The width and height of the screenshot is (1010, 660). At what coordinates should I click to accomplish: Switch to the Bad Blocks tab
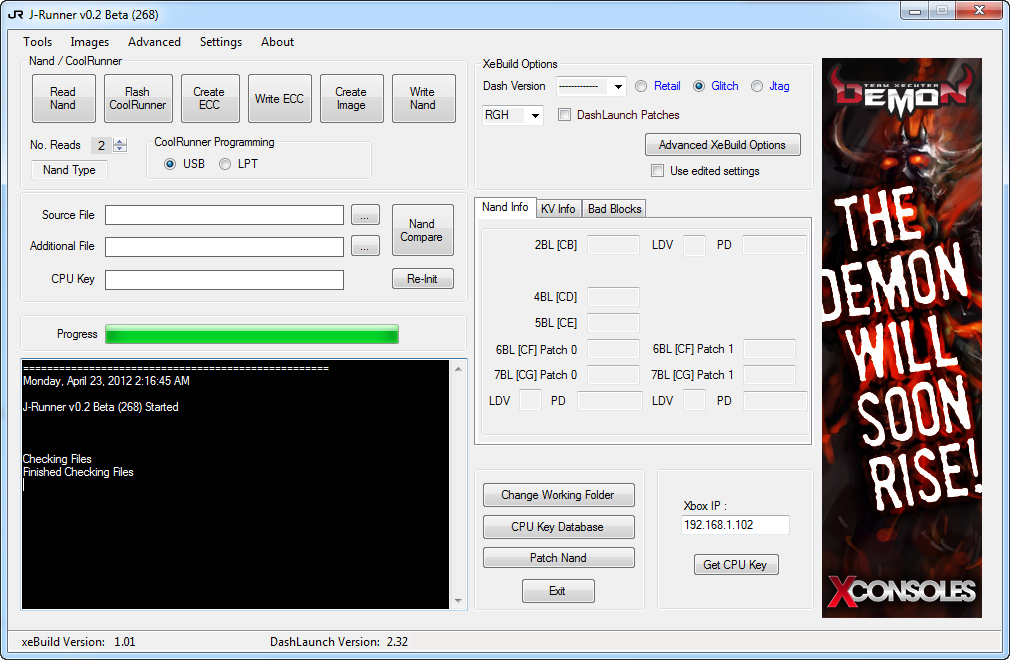pyautogui.click(x=615, y=208)
